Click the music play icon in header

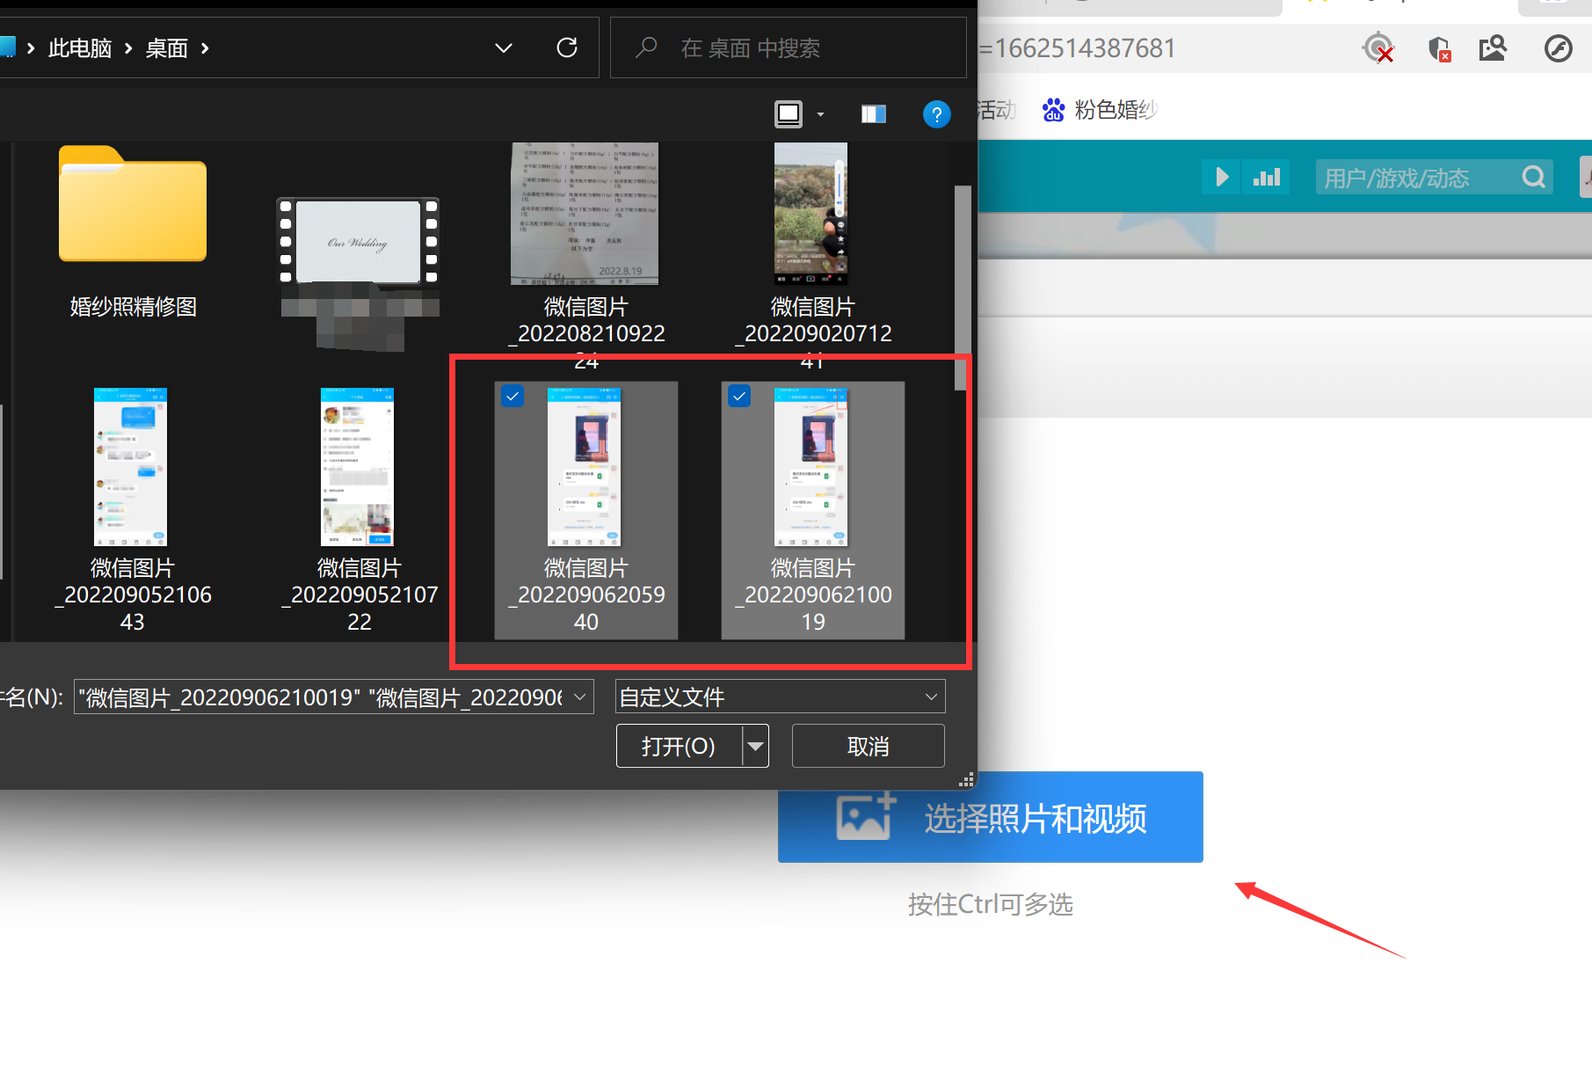pyautogui.click(x=1221, y=178)
